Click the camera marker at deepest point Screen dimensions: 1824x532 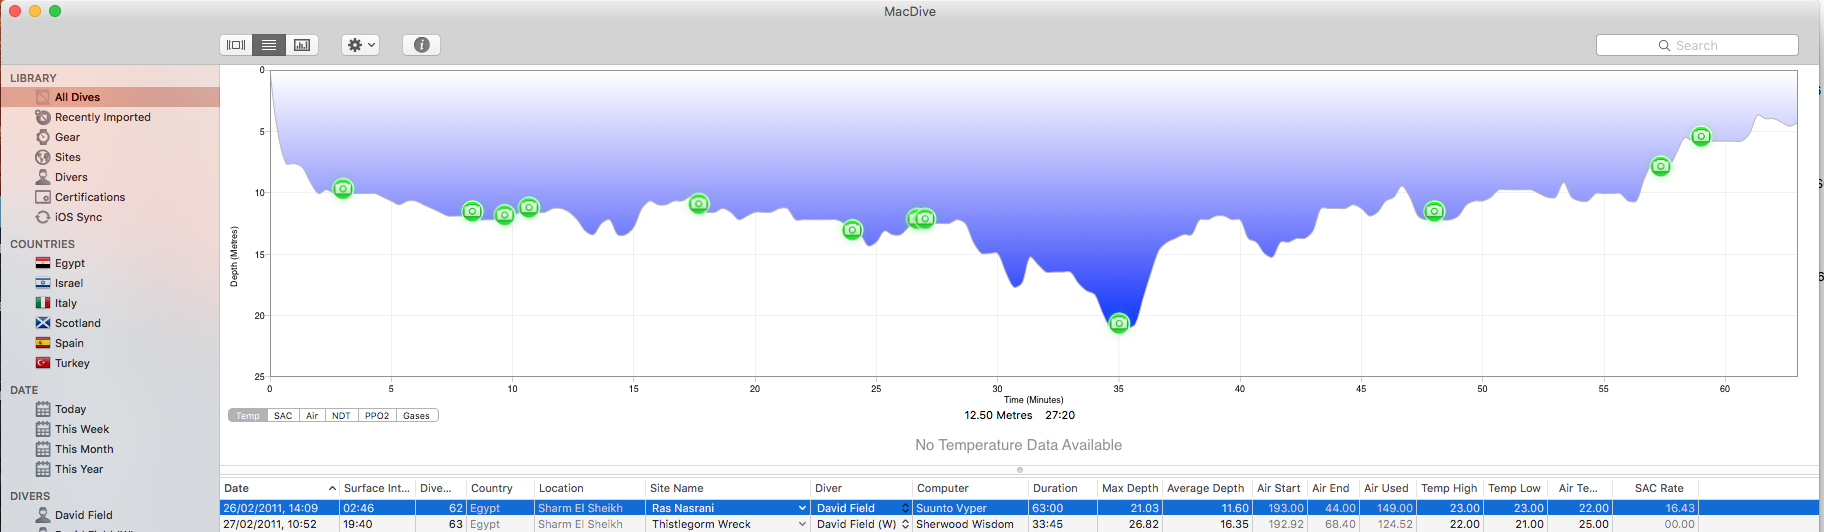(1119, 323)
